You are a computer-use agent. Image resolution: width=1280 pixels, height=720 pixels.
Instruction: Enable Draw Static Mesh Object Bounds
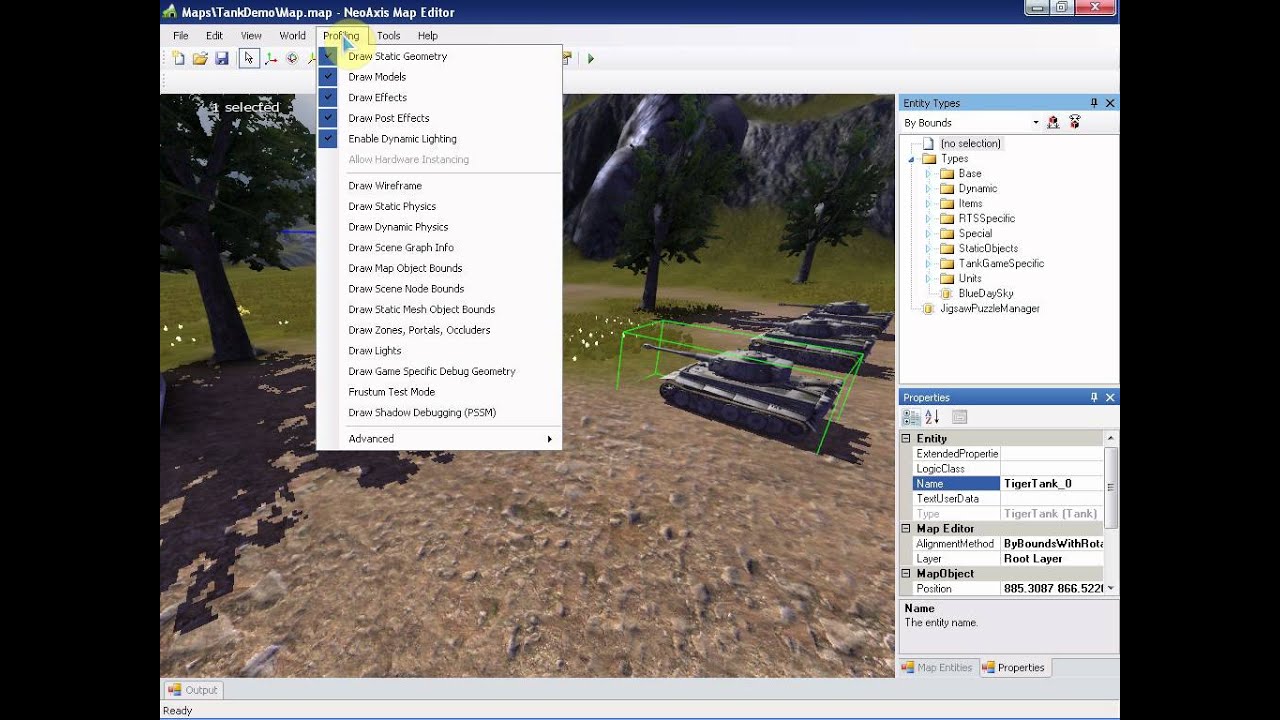click(439, 309)
